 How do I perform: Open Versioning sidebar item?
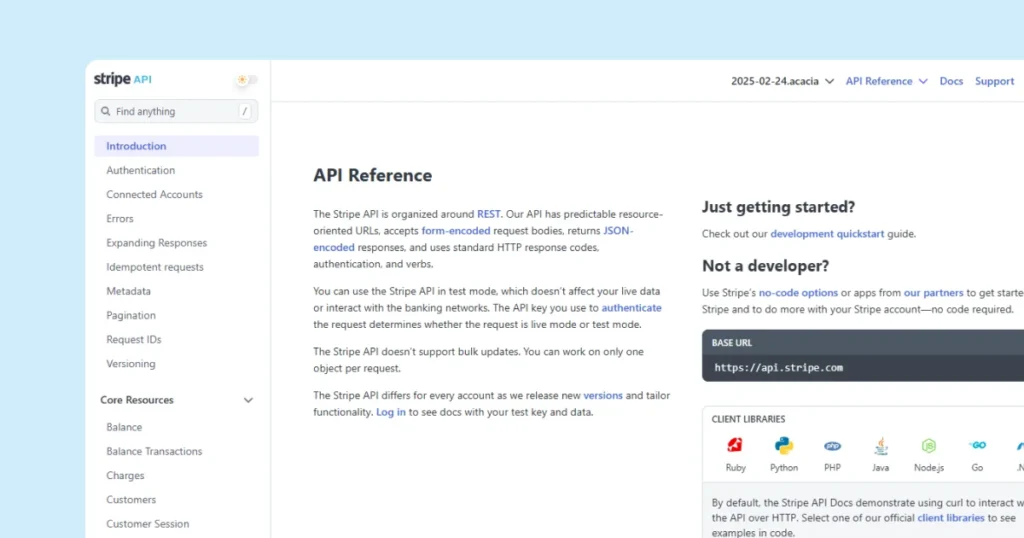131,364
